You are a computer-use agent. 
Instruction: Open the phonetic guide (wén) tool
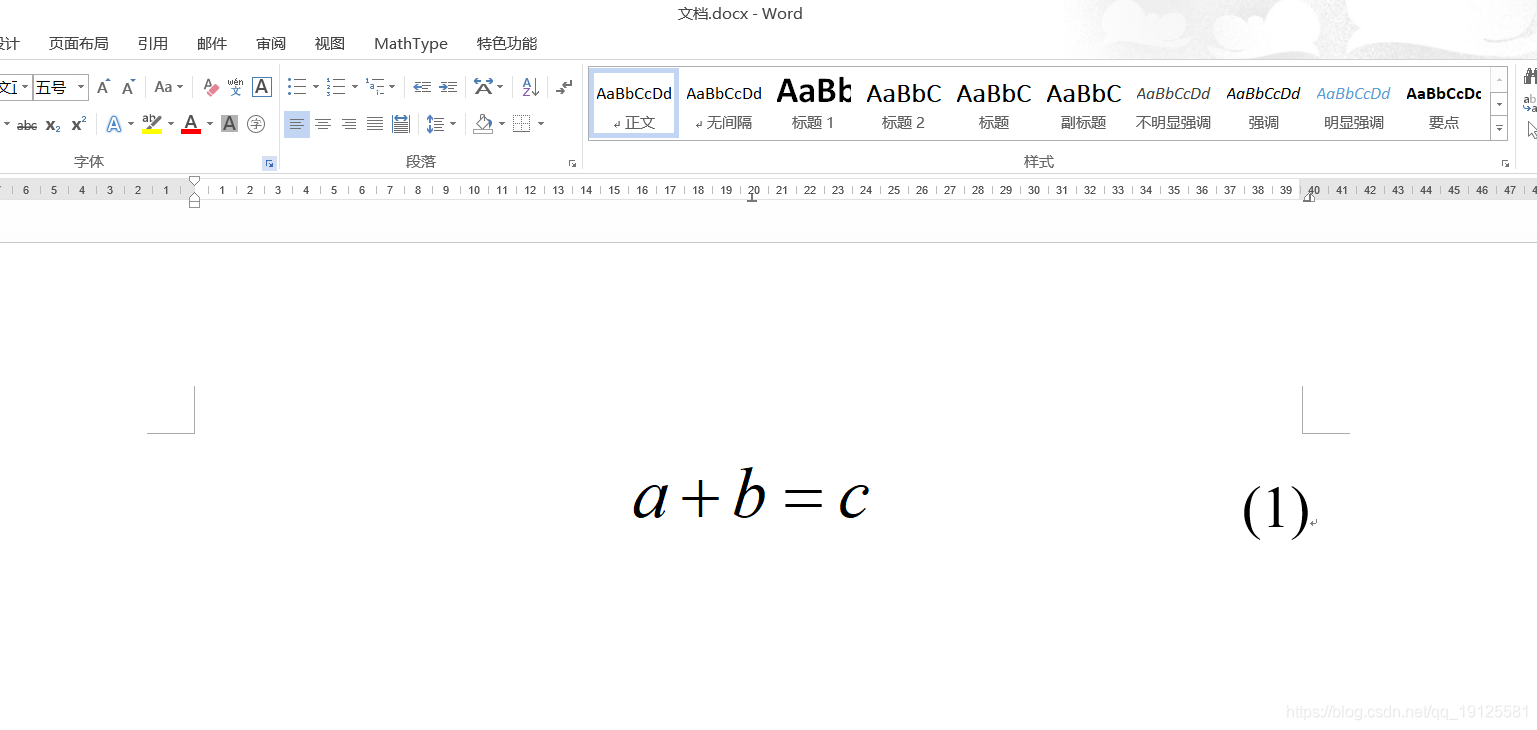pos(235,87)
